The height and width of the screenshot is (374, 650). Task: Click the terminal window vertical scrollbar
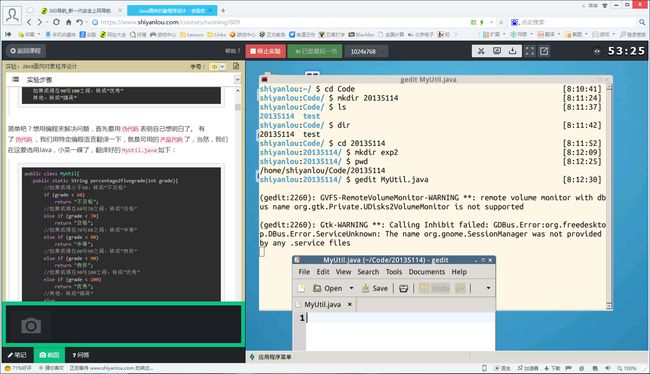coord(609,197)
